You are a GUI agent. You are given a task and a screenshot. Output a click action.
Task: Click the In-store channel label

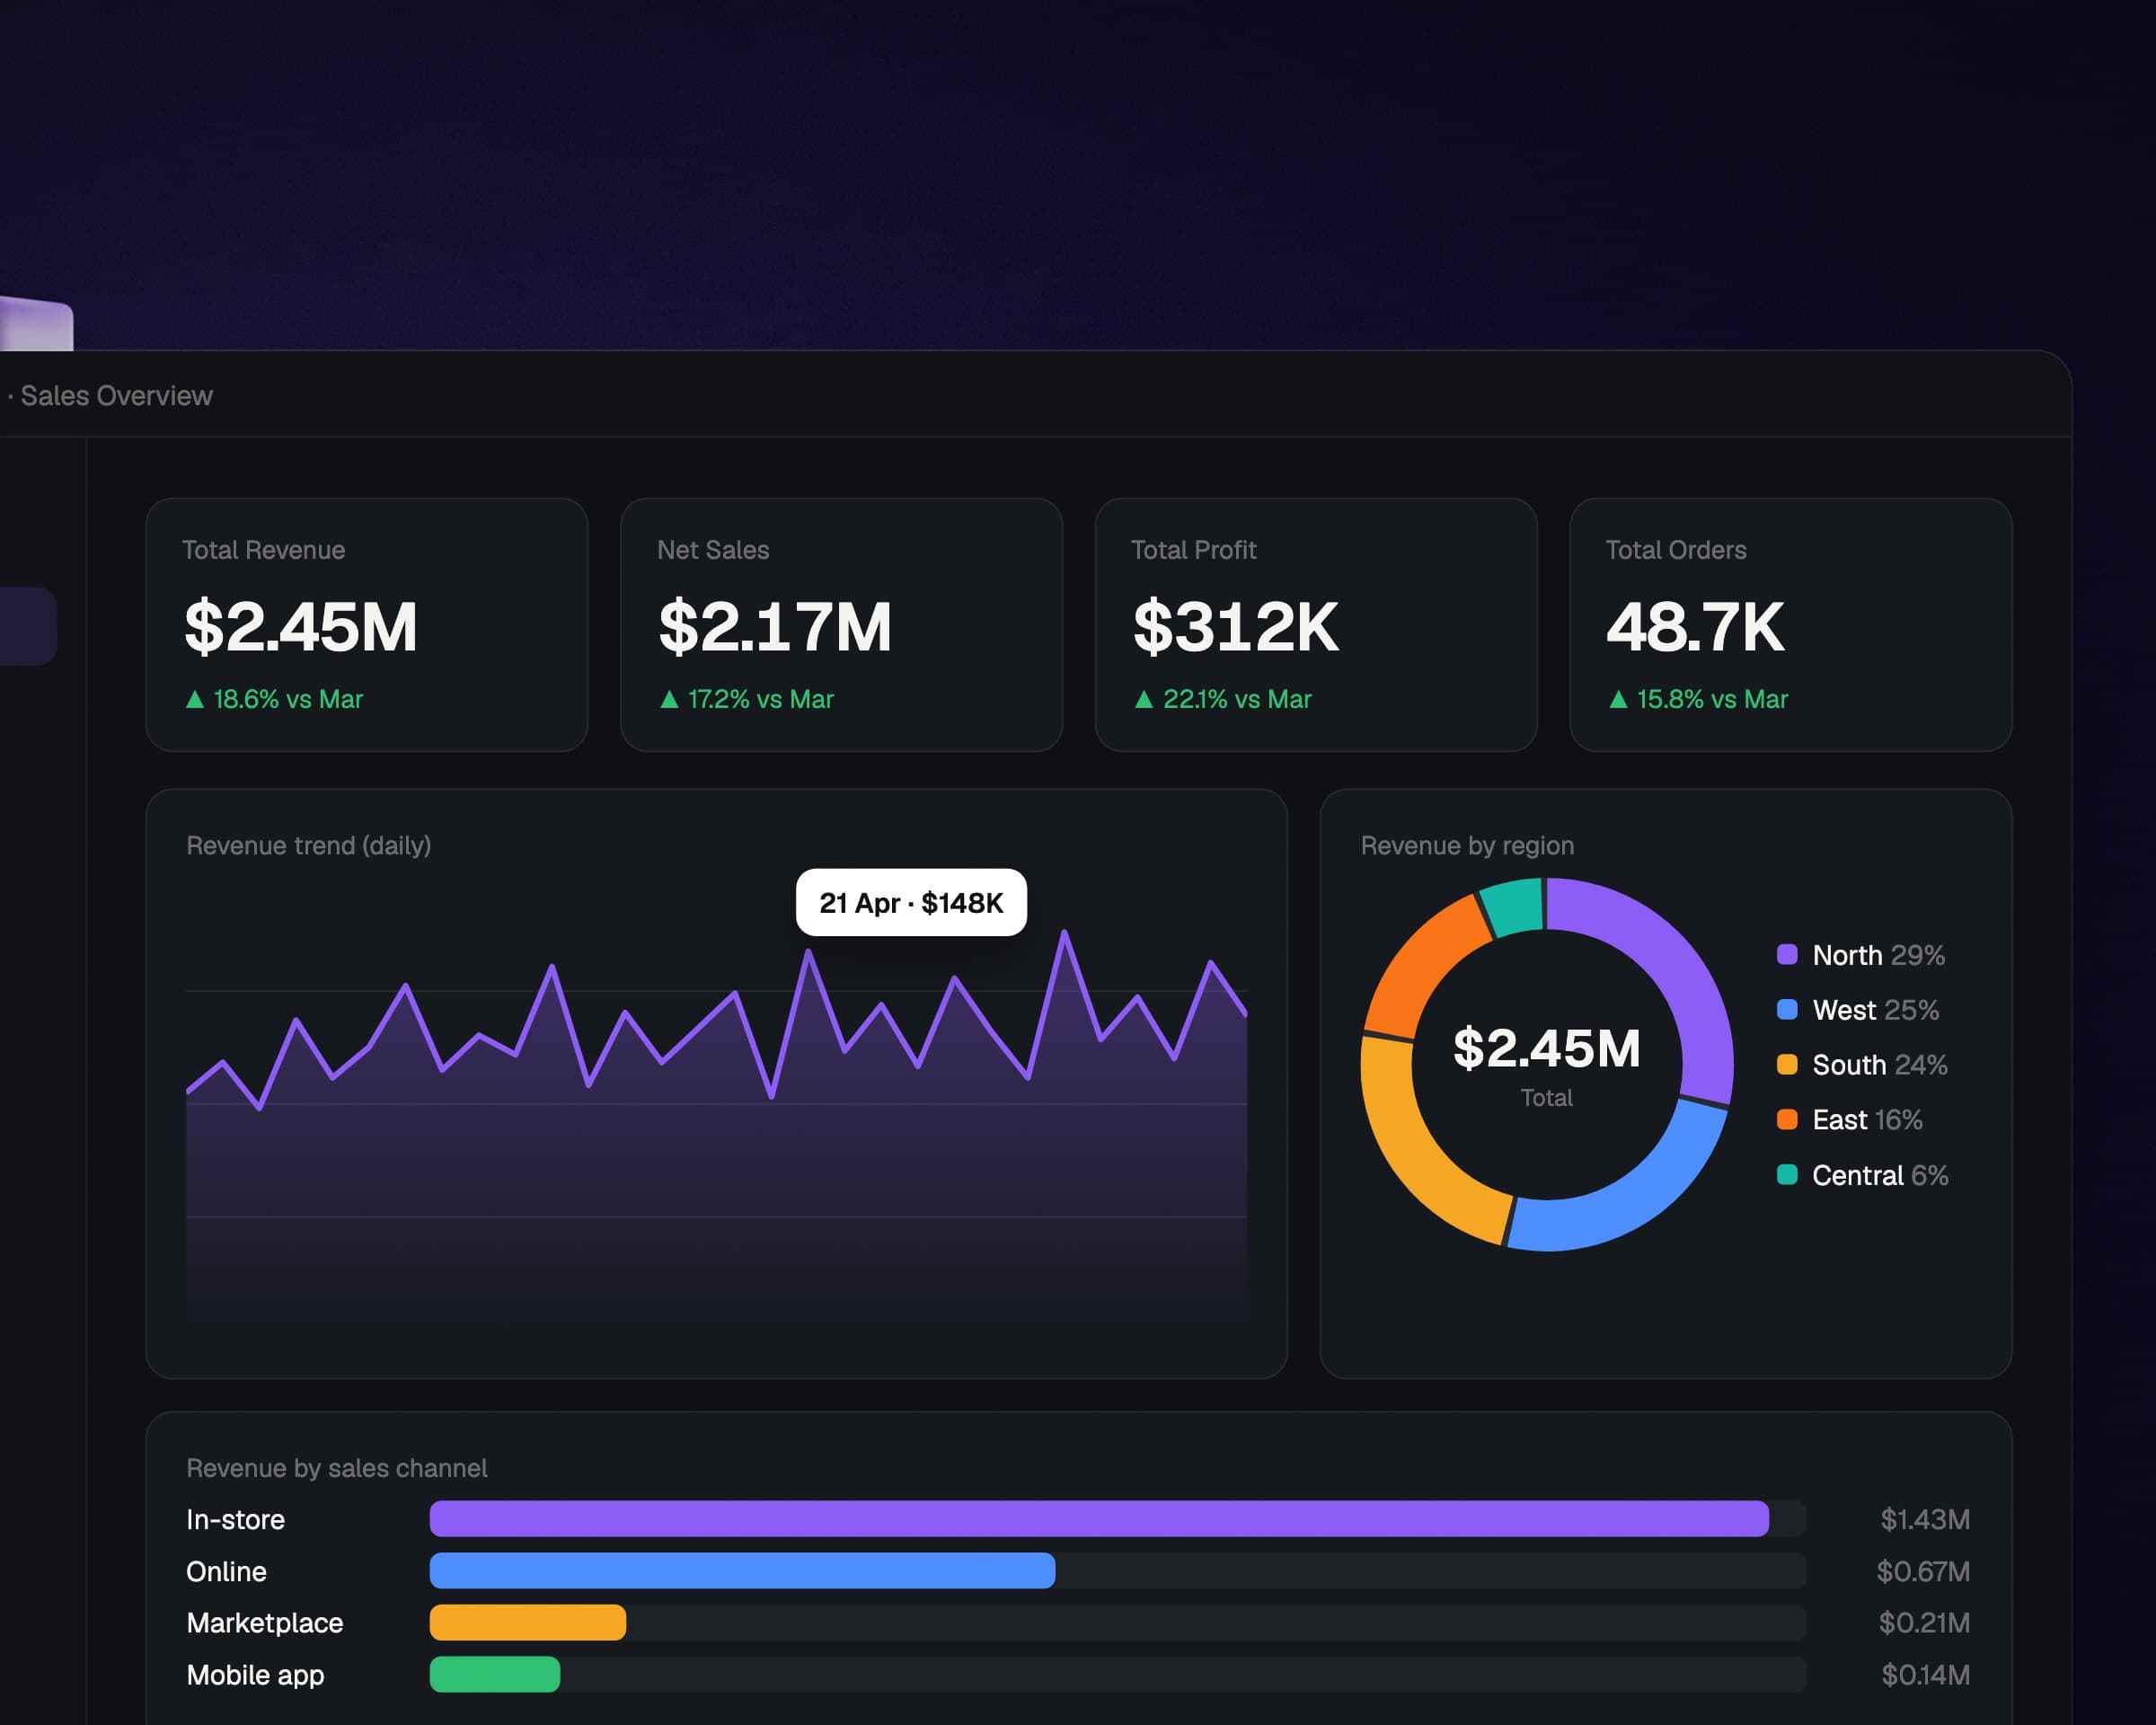coord(235,1520)
